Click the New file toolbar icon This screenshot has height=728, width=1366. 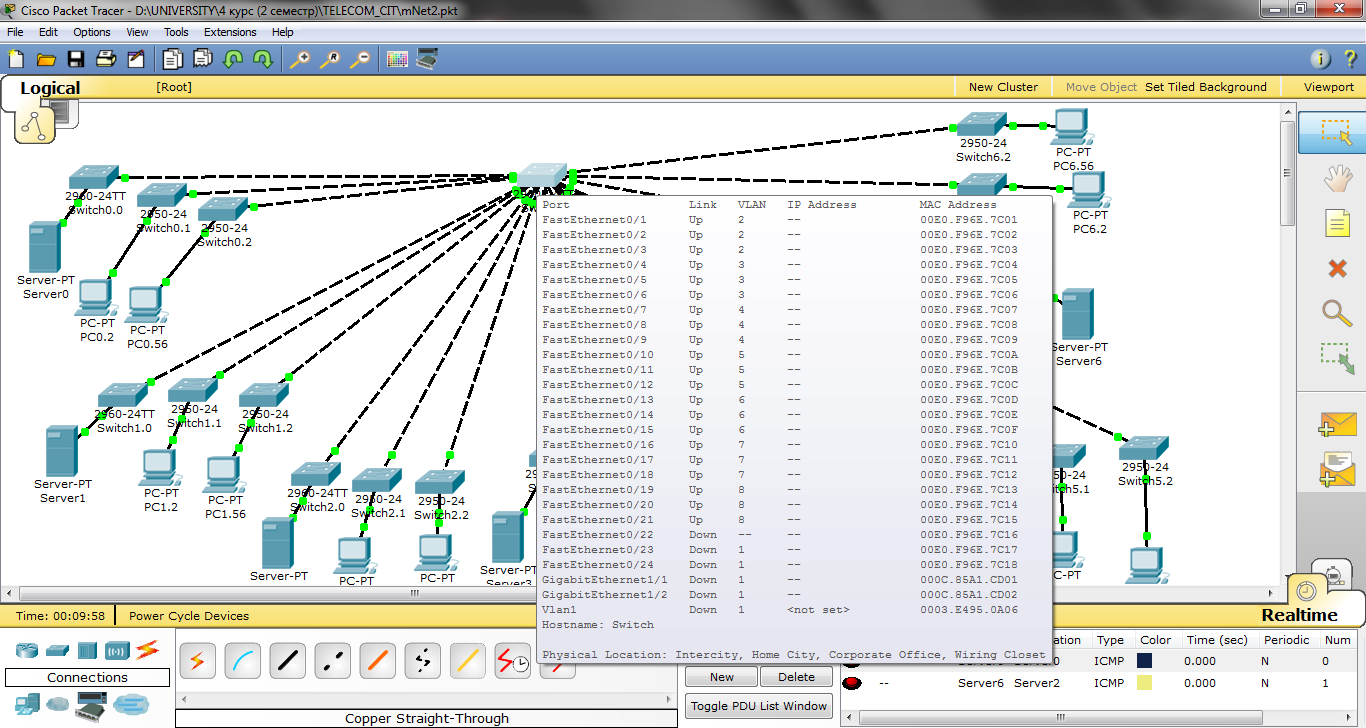16,59
